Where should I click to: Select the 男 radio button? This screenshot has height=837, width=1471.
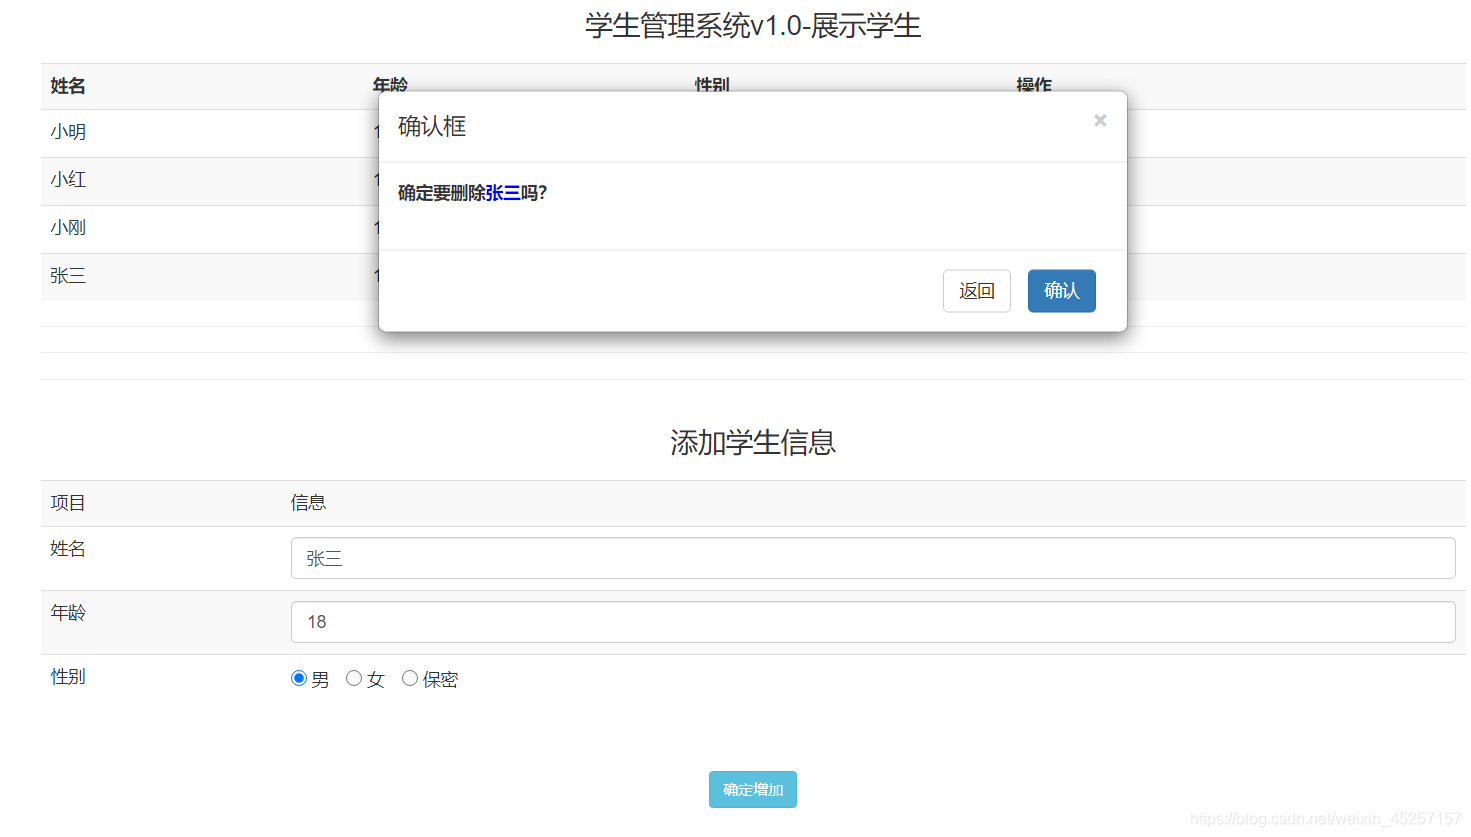[299, 678]
